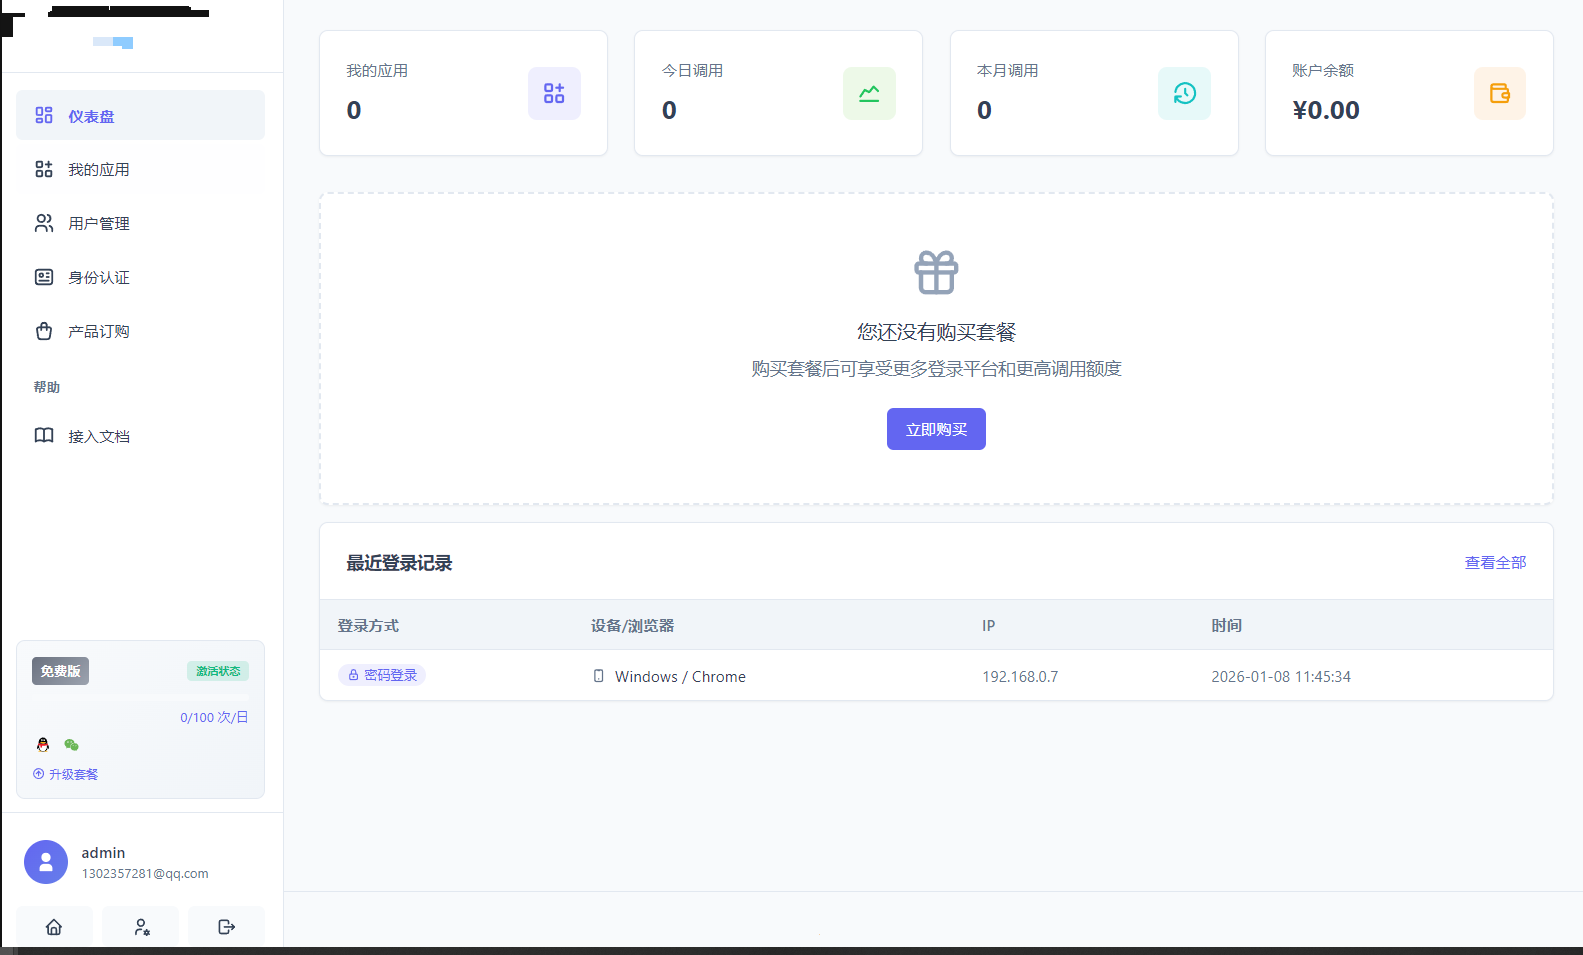Open account settings via user-gear icon

click(x=141, y=927)
